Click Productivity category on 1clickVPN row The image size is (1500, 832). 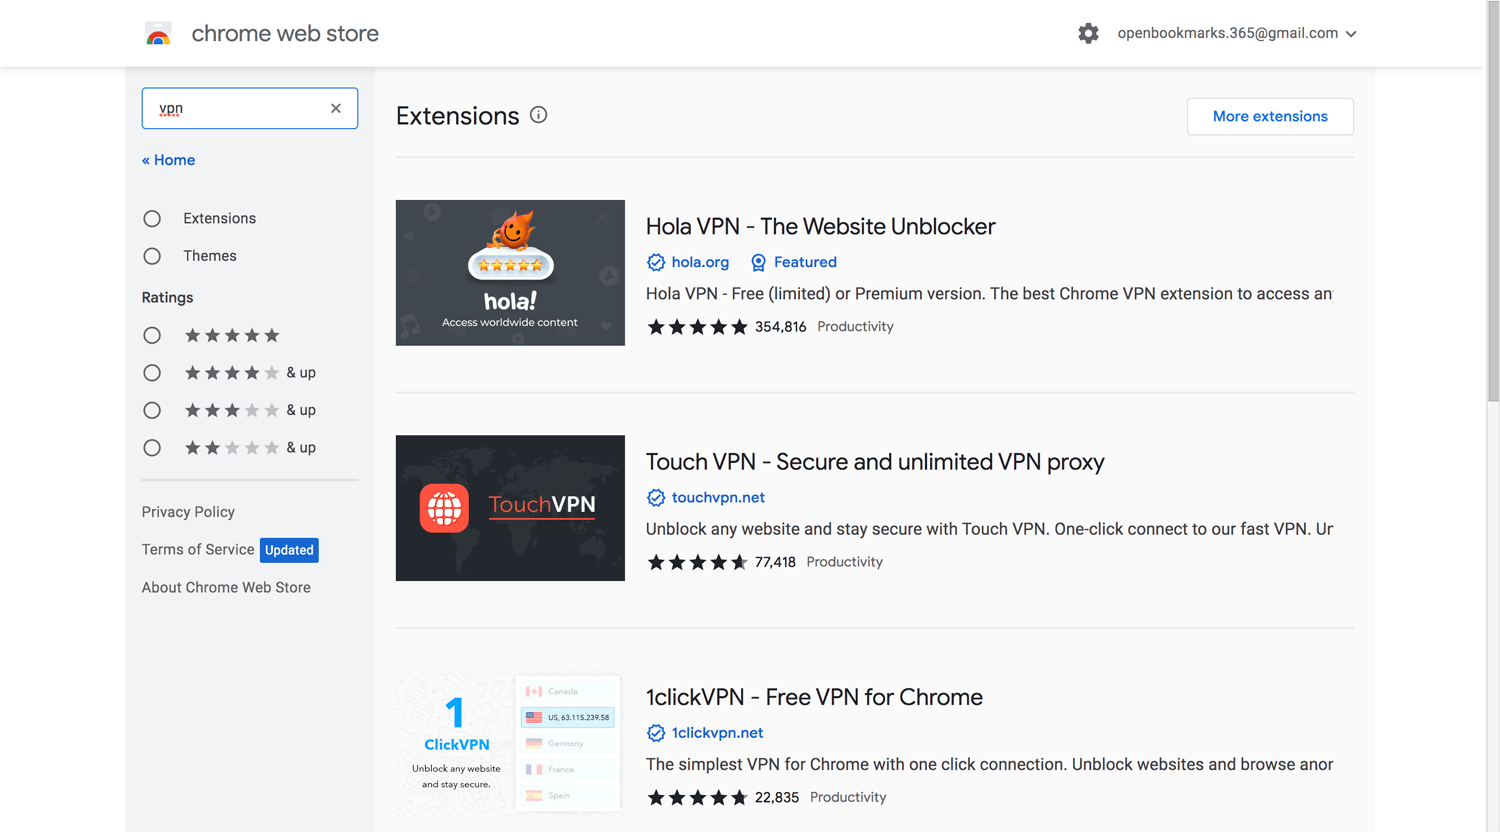click(848, 797)
